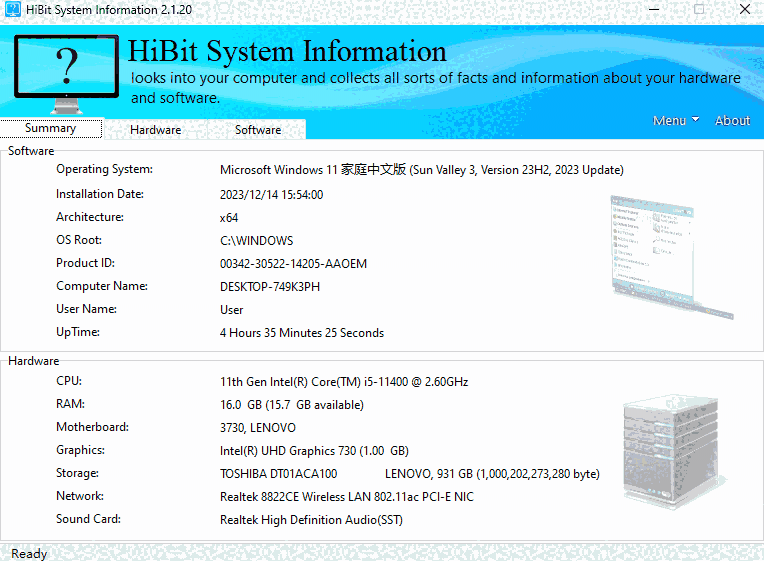
Task: Click the HiBit app icon in title bar
Action: (12, 9)
